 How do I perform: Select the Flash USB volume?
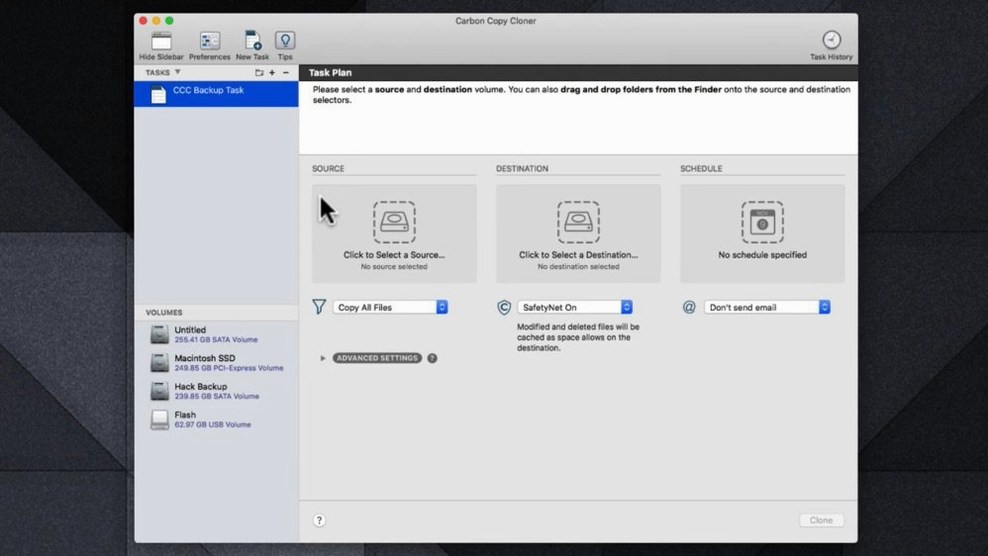(x=216, y=419)
